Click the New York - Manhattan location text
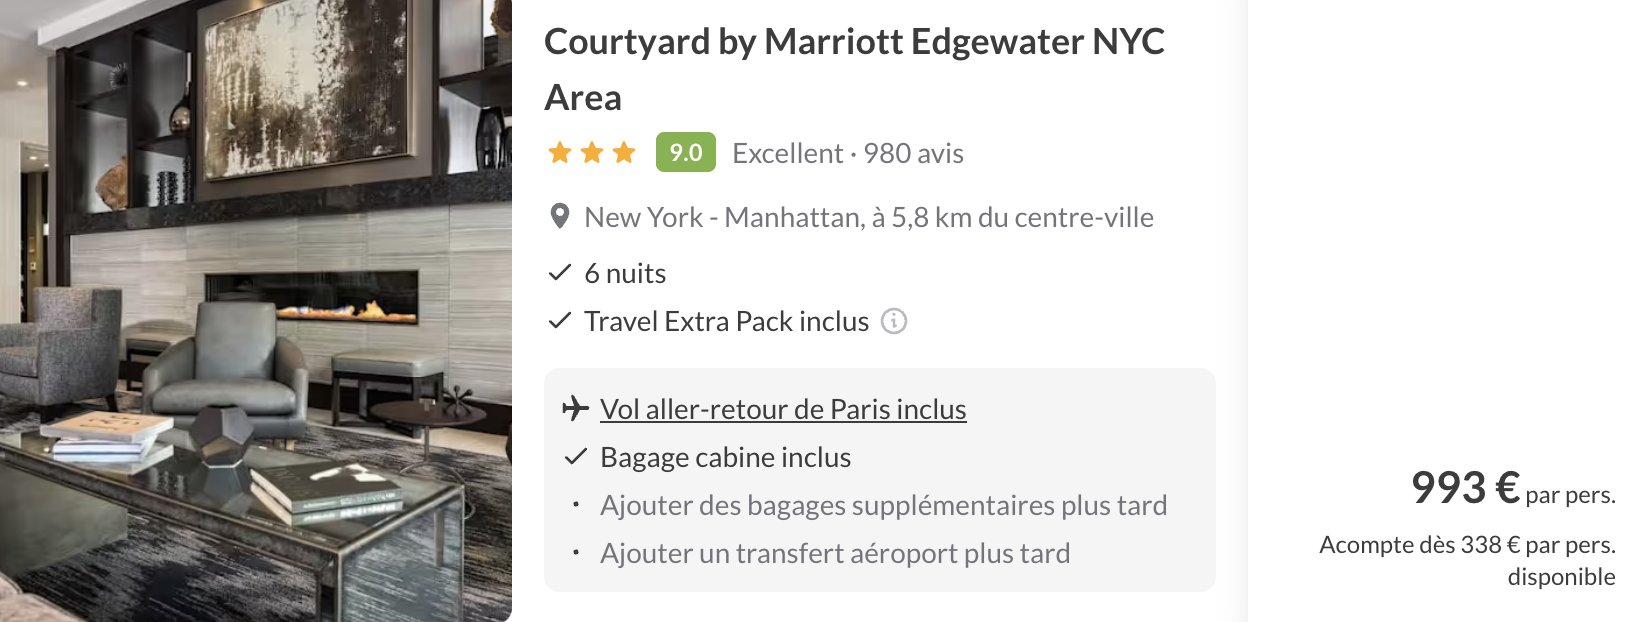Image resolution: width=1640 pixels, height=622 pixels. [x=869, y=217]
